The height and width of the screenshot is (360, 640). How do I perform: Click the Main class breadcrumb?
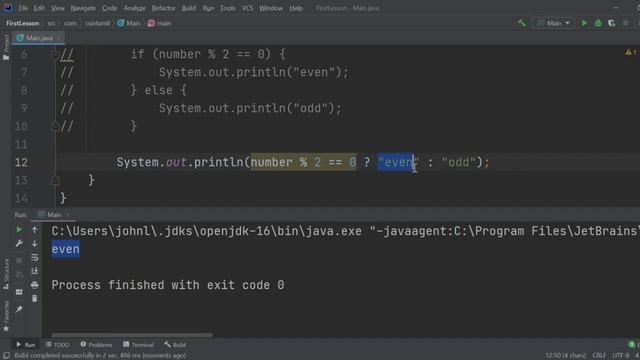(129, 23)
